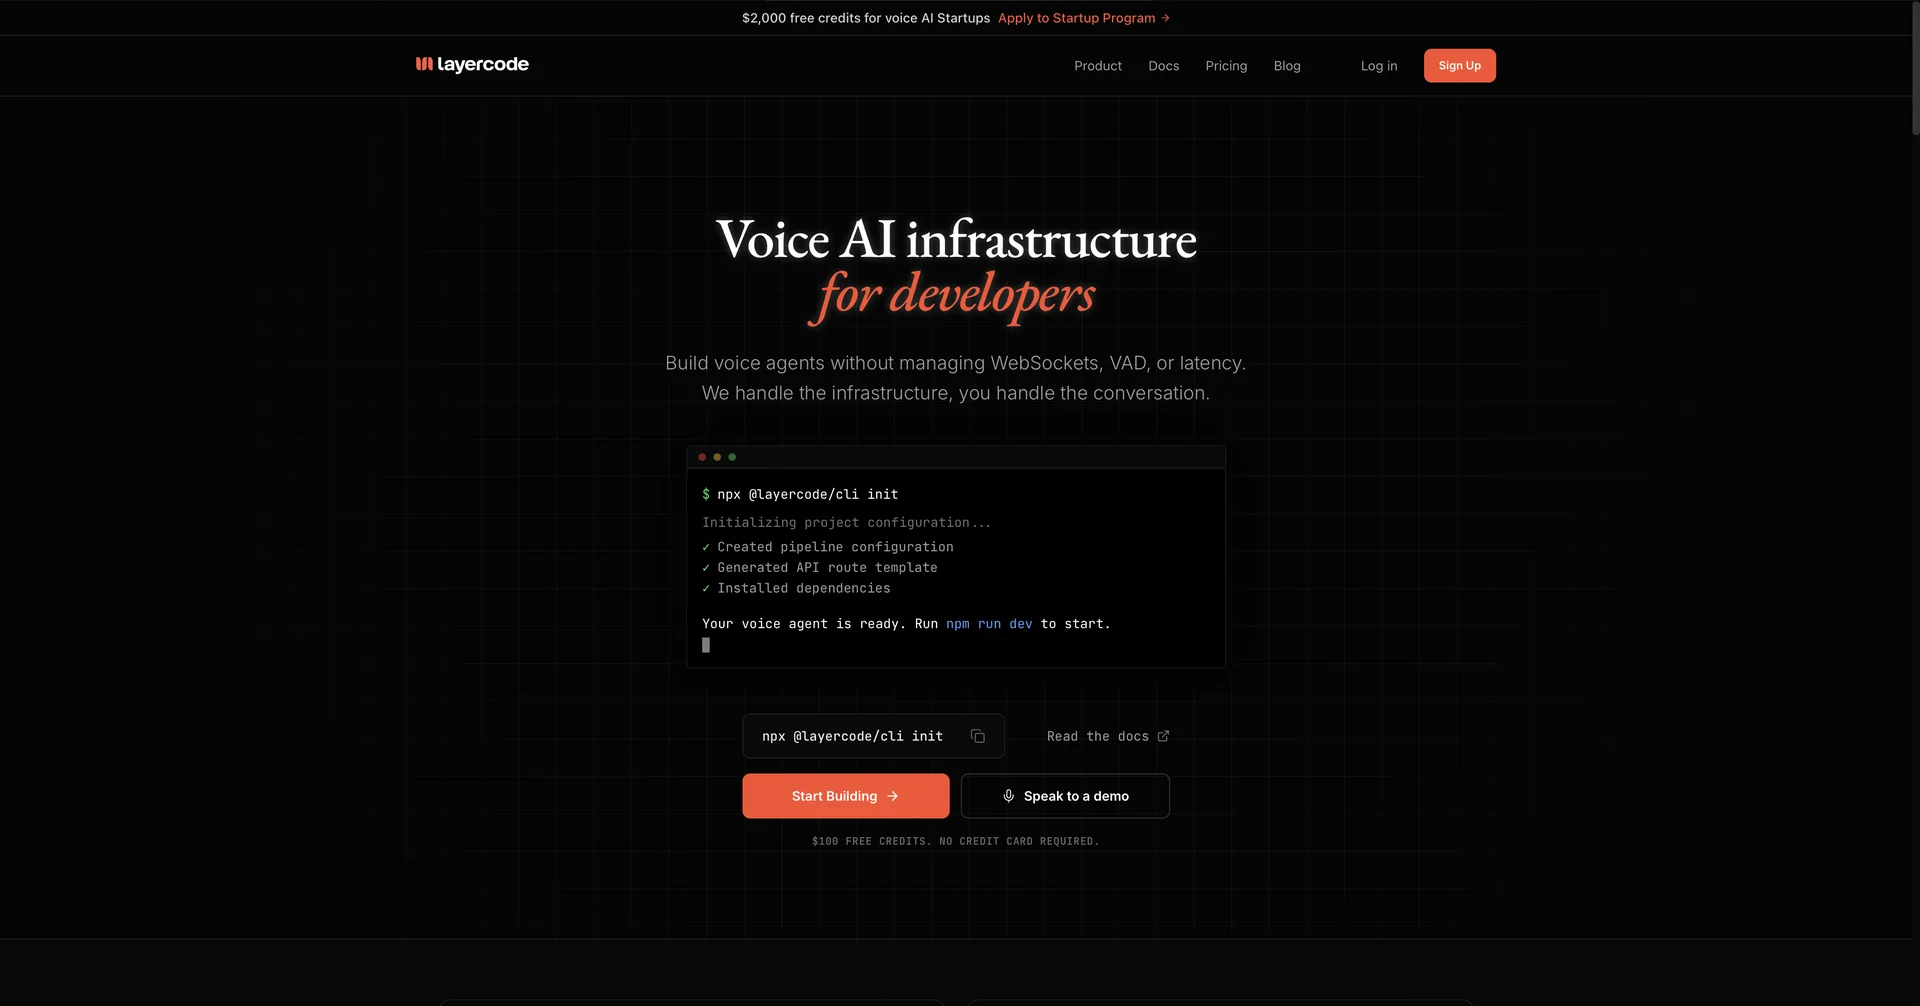
Task: Click the yellow dot on the terminal window
Action: 717,457
